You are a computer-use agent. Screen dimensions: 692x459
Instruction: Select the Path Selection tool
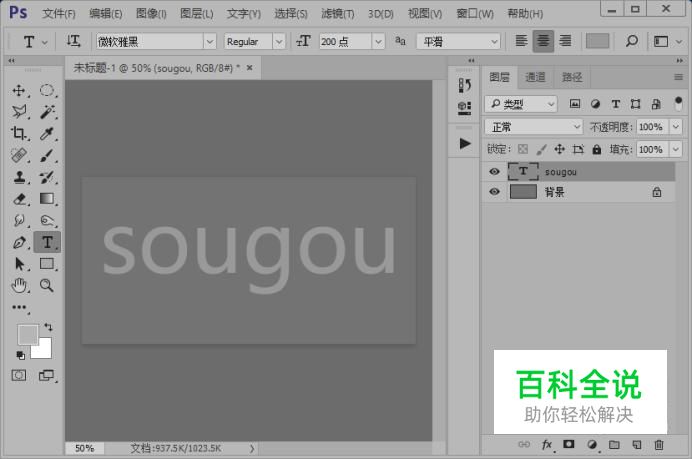19,264
